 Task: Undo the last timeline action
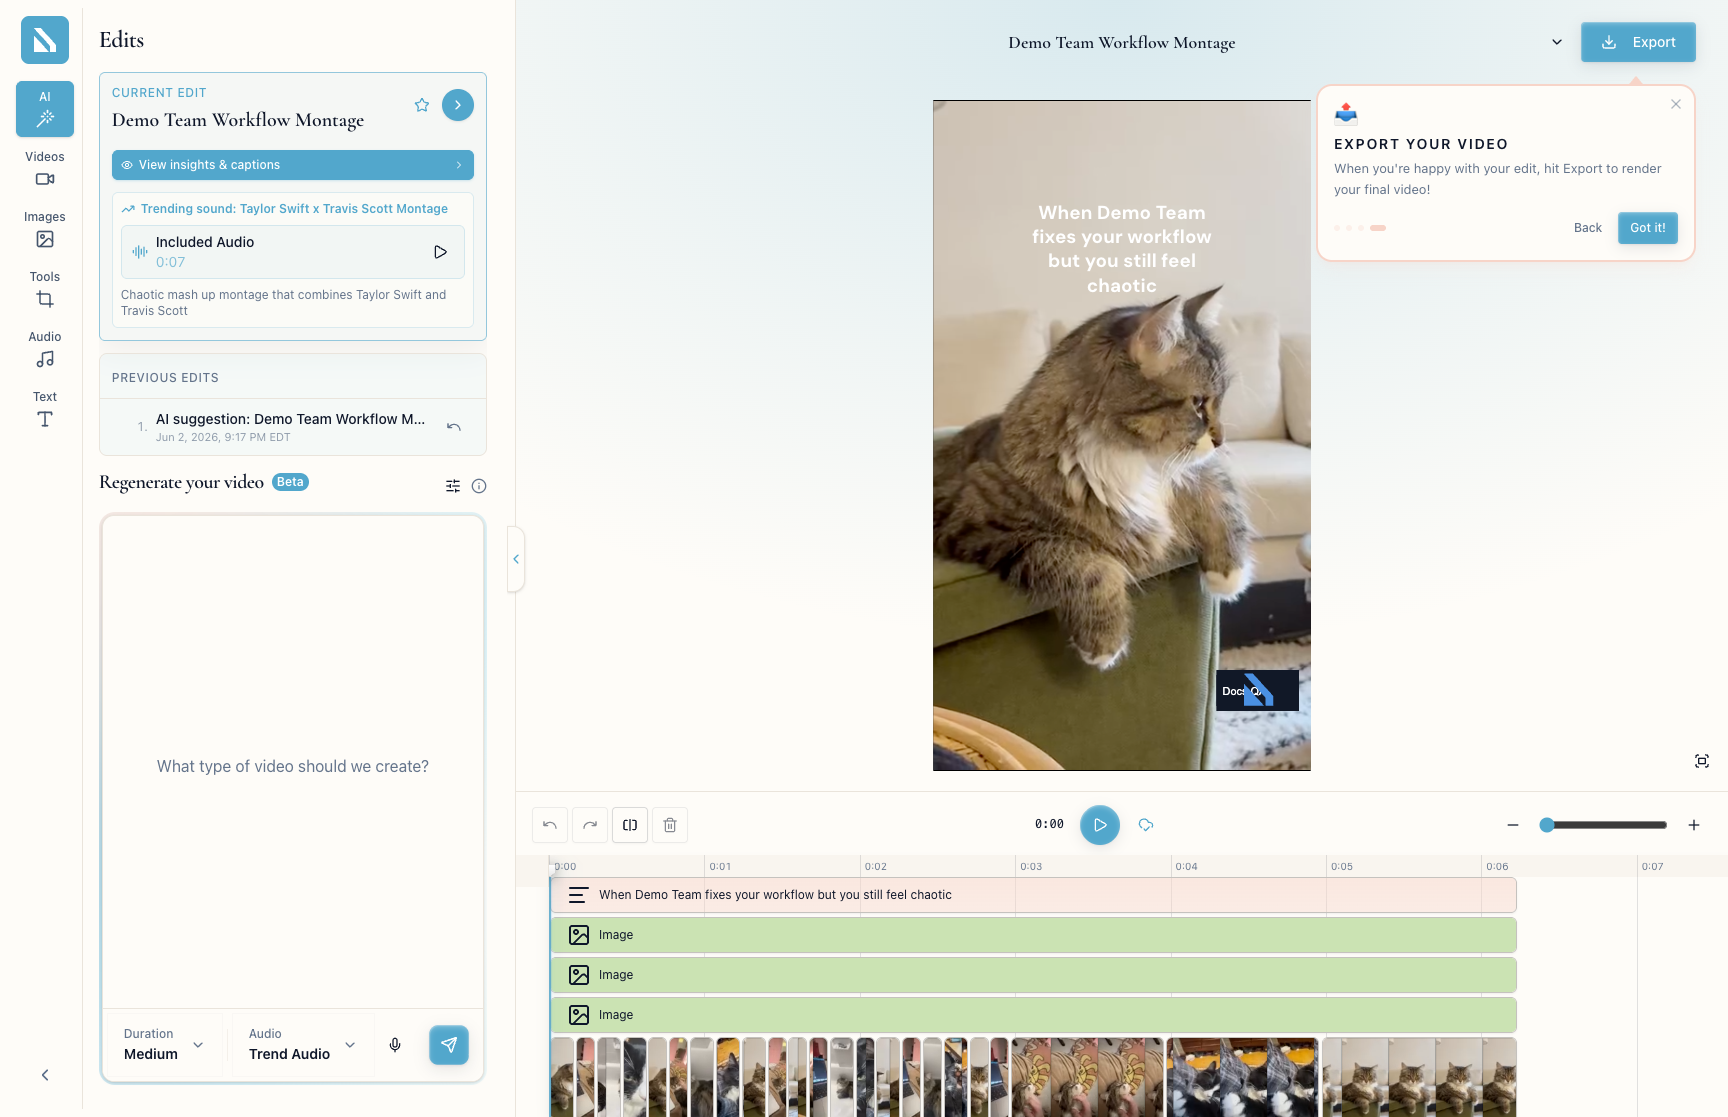point(550,825)
